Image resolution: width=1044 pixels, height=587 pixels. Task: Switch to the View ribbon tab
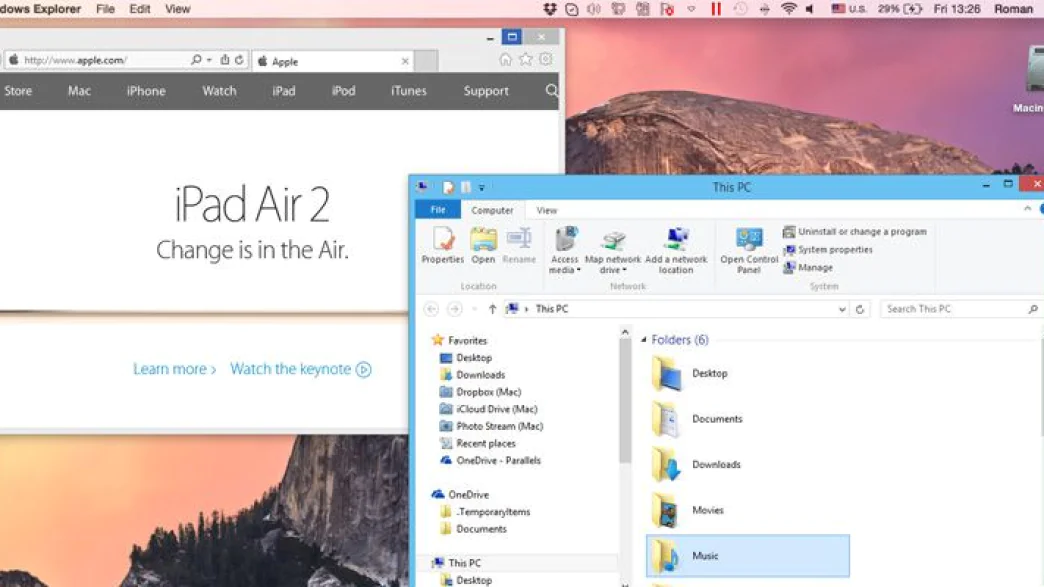547,210
